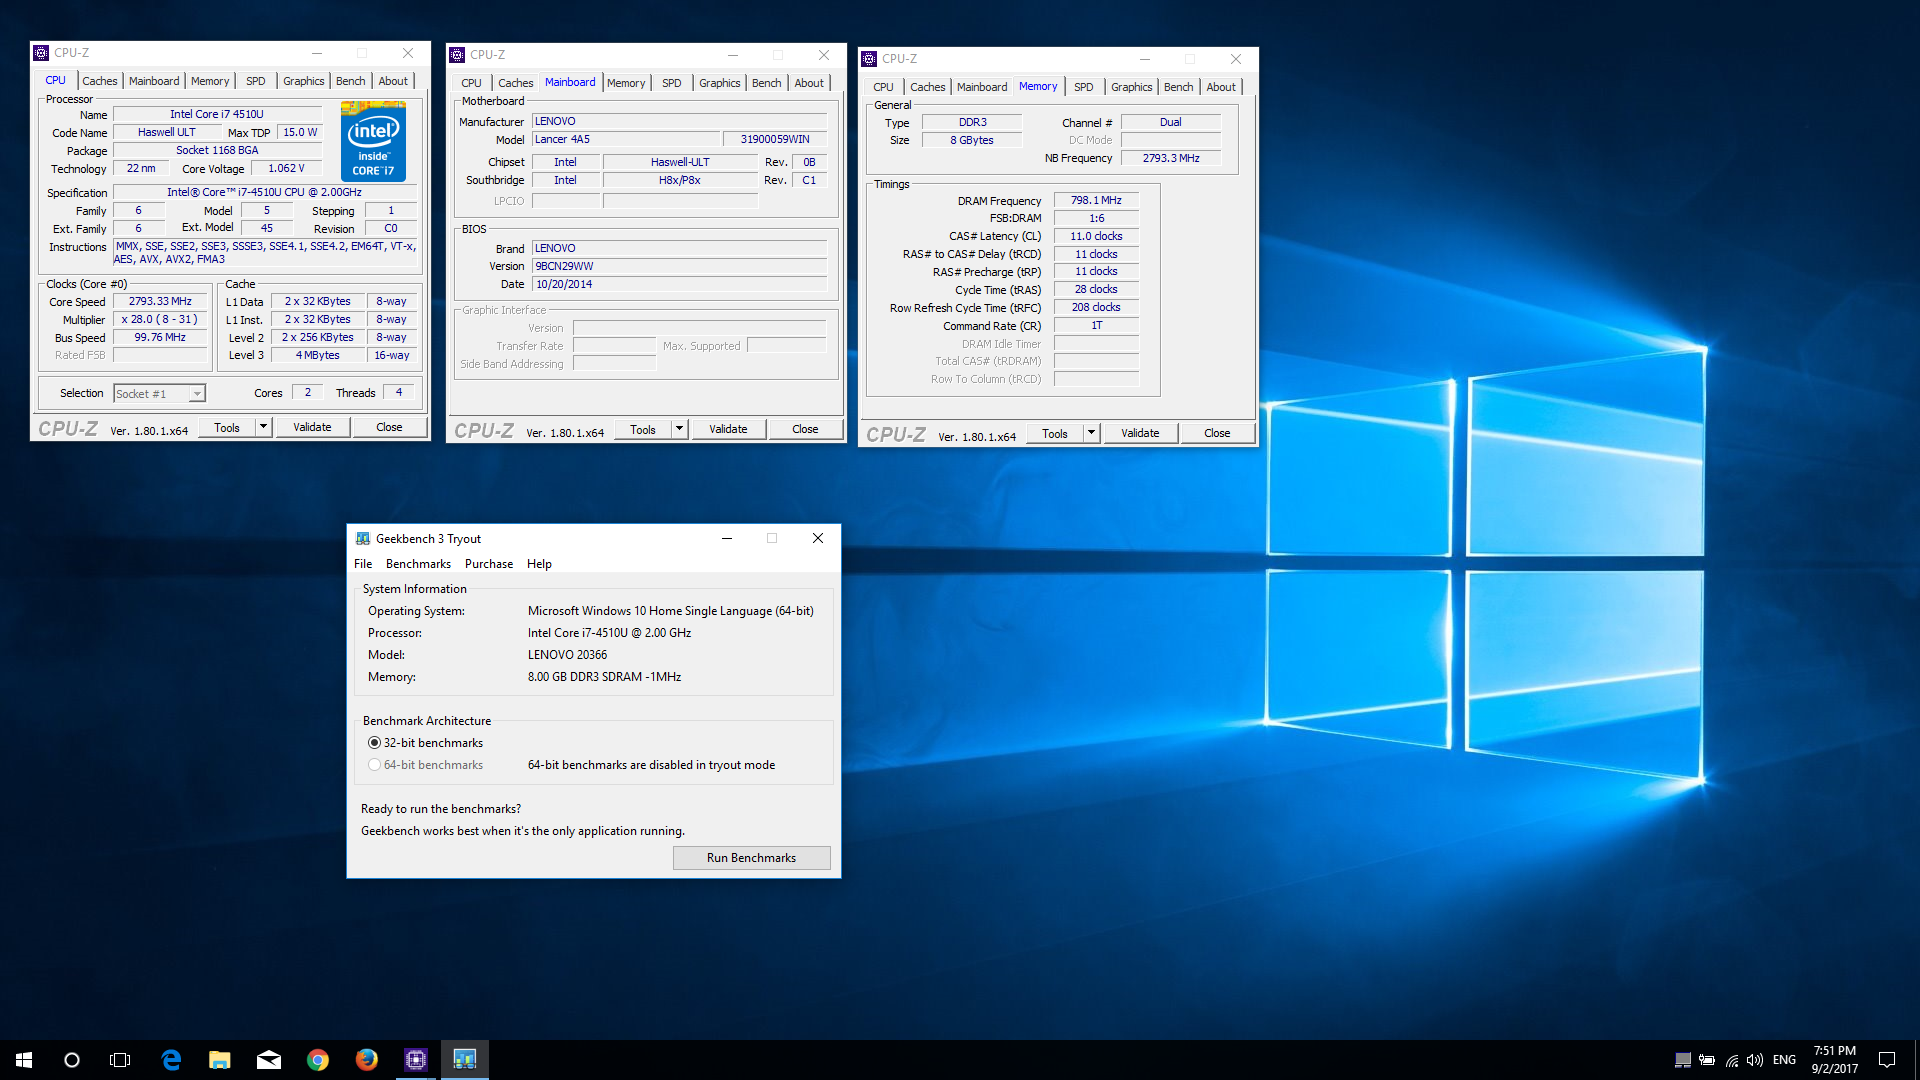Switch to Geekbench taskbar icon
Image resolution: width=1920 pixels, height=1080 pixels.
pos(465,1060)
